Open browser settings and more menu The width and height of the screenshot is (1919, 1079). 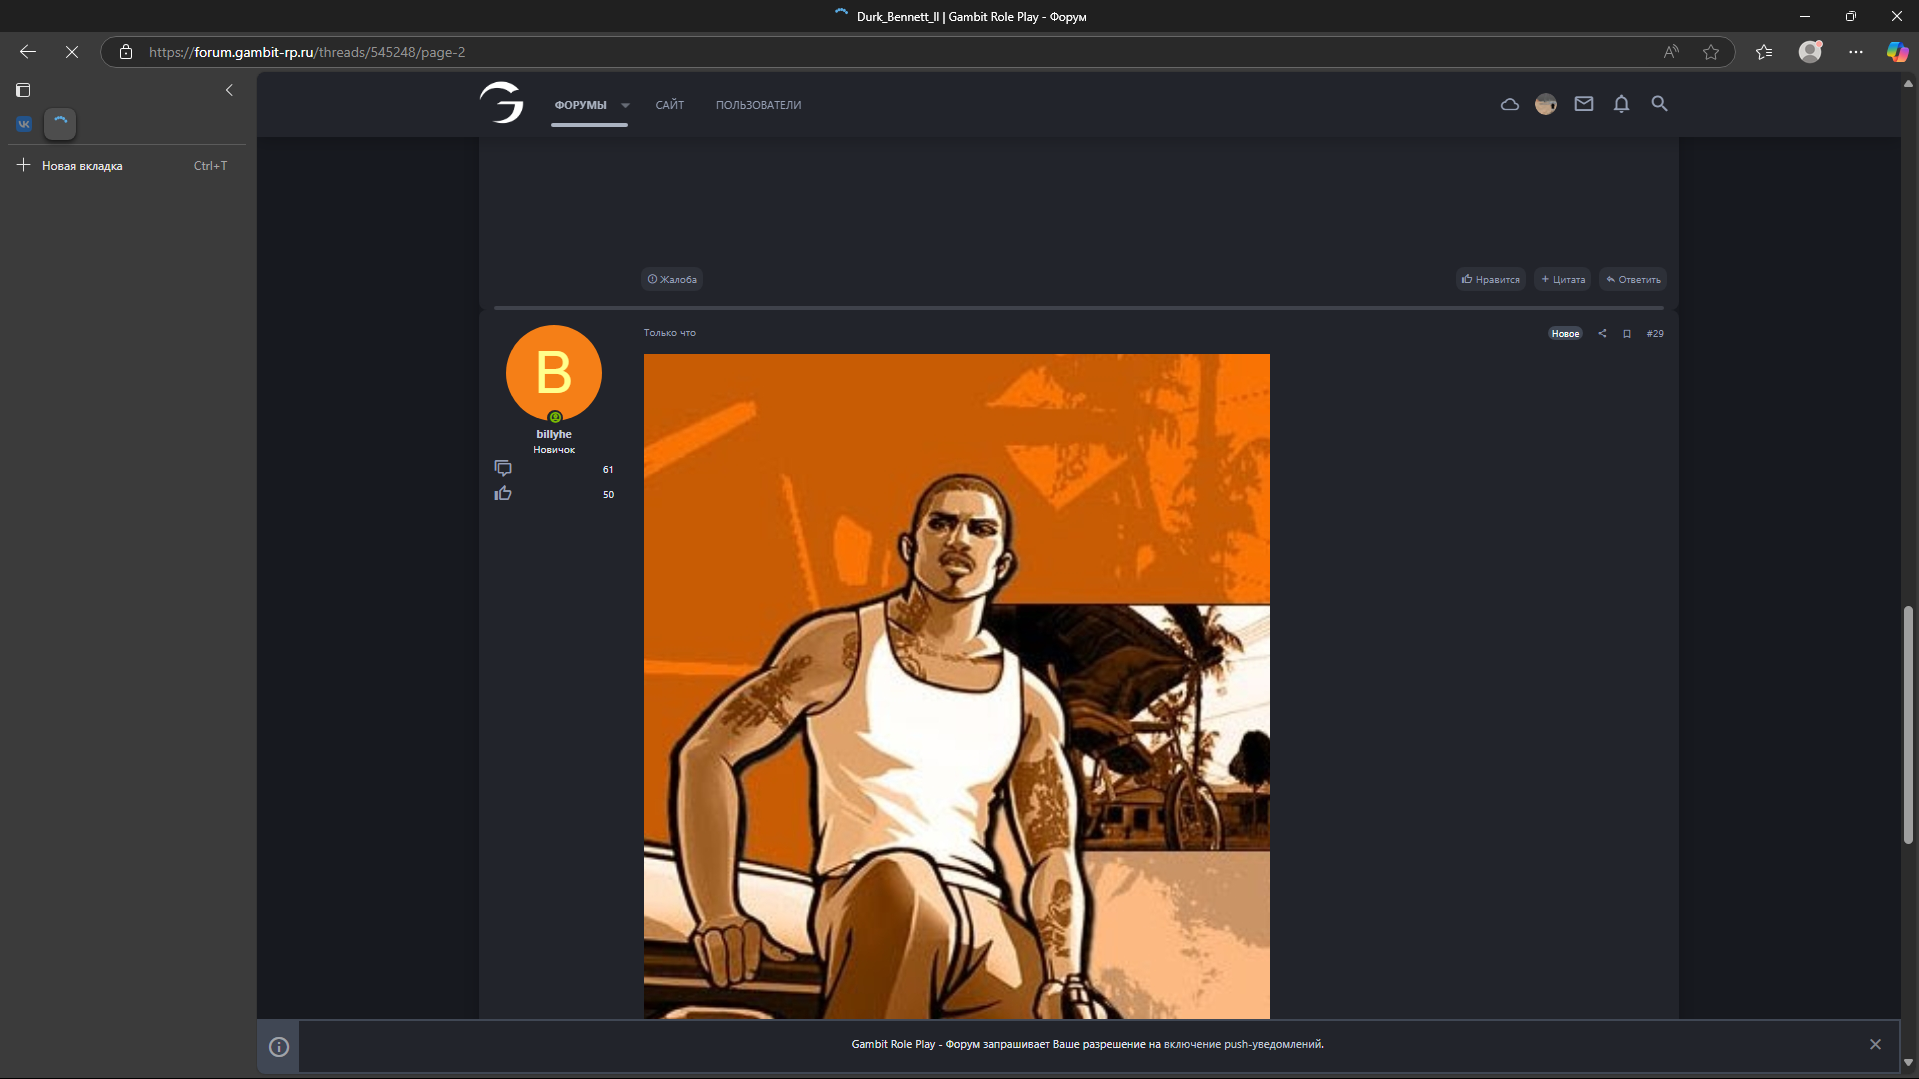(x=1855, y=52)
